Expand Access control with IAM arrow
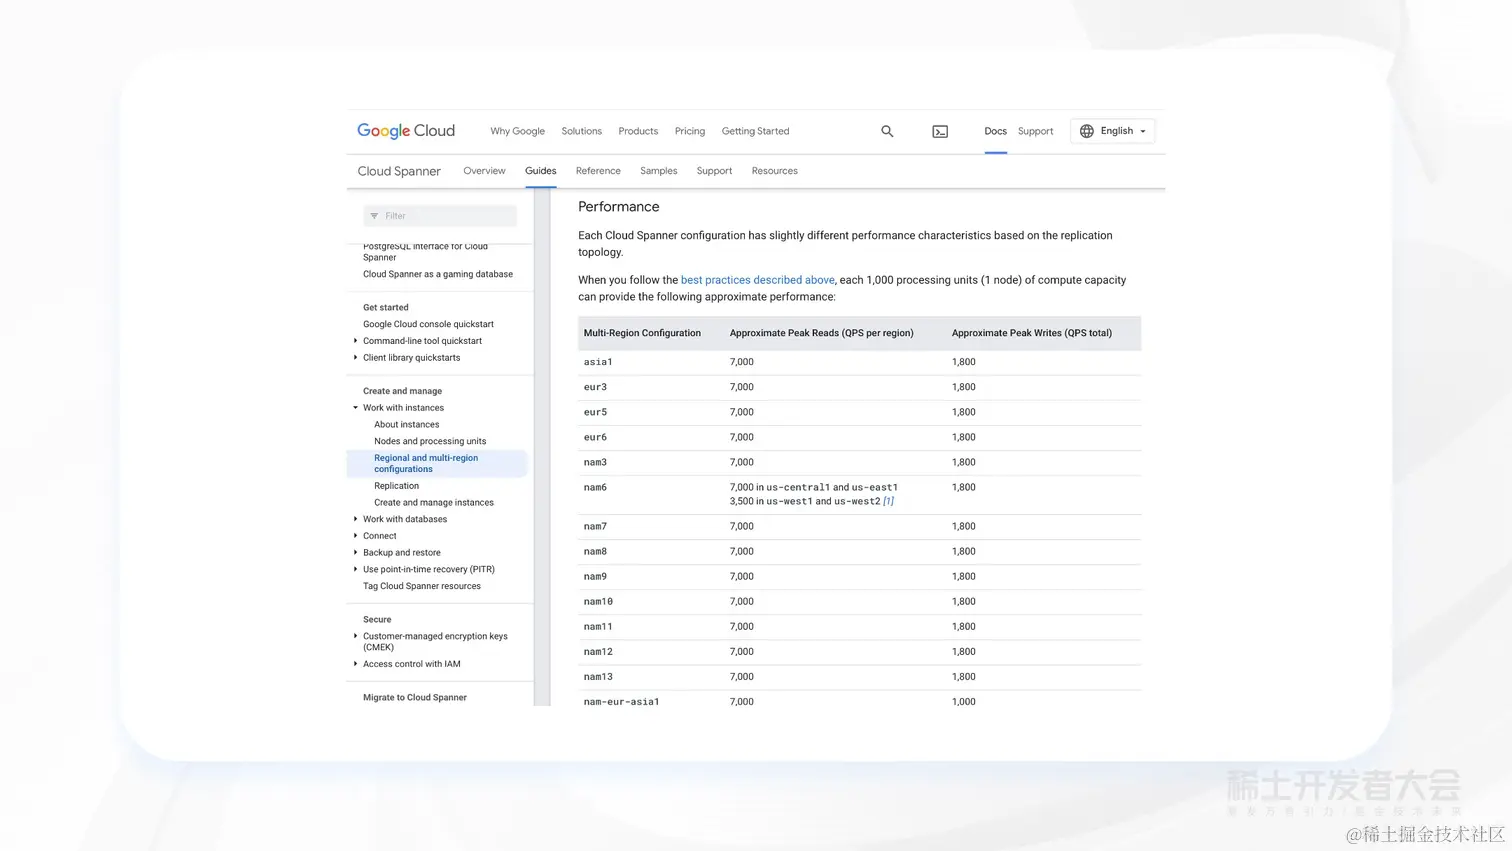This screenshot has width=1512, height=851. tap(355, 664)
